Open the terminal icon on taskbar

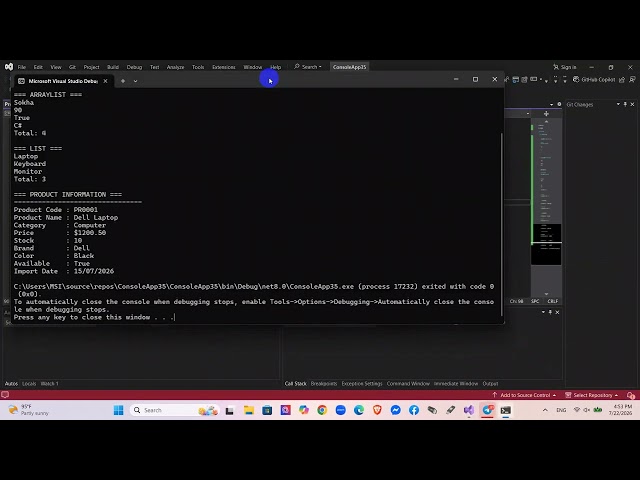click(x=506, y=410)
